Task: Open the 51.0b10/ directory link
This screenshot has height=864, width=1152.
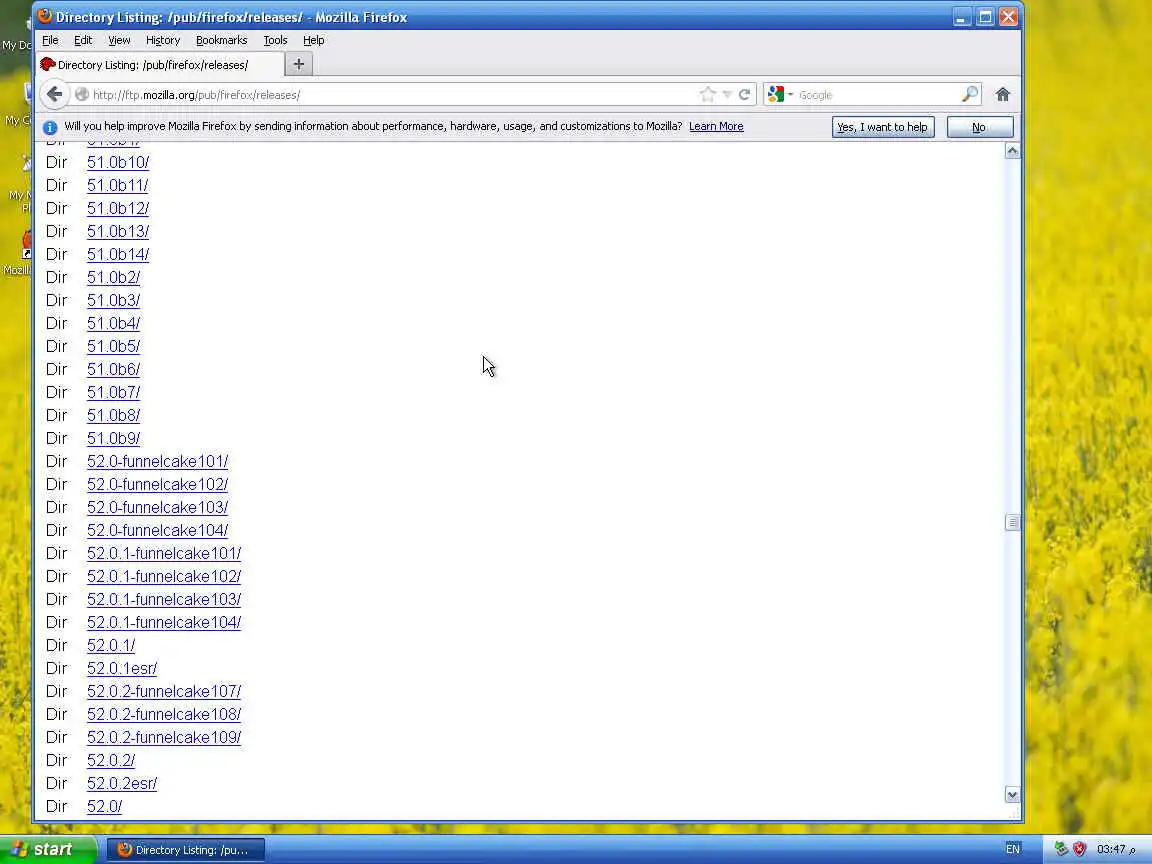Action: tap(118, 162)
